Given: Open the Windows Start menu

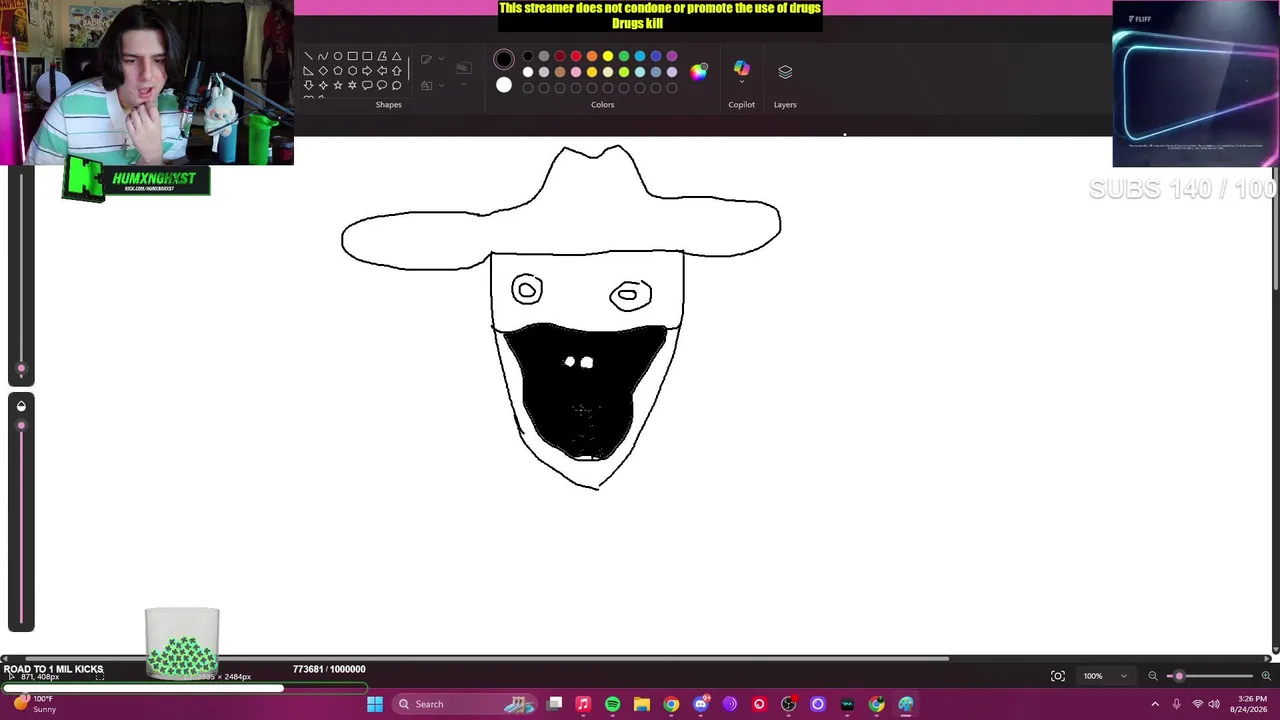Looking at the screenshot, I should (x=375, y=704).
